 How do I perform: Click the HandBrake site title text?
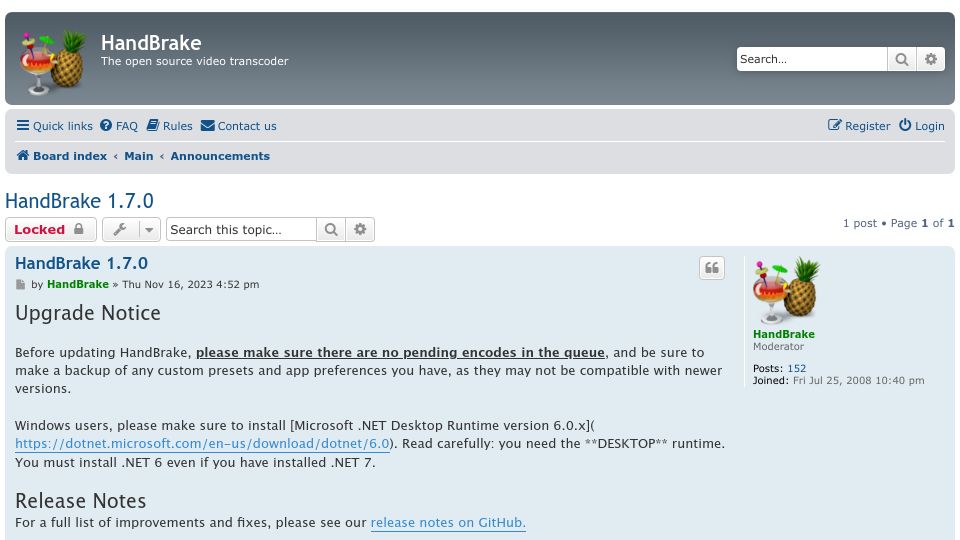(x=151, y=43)
